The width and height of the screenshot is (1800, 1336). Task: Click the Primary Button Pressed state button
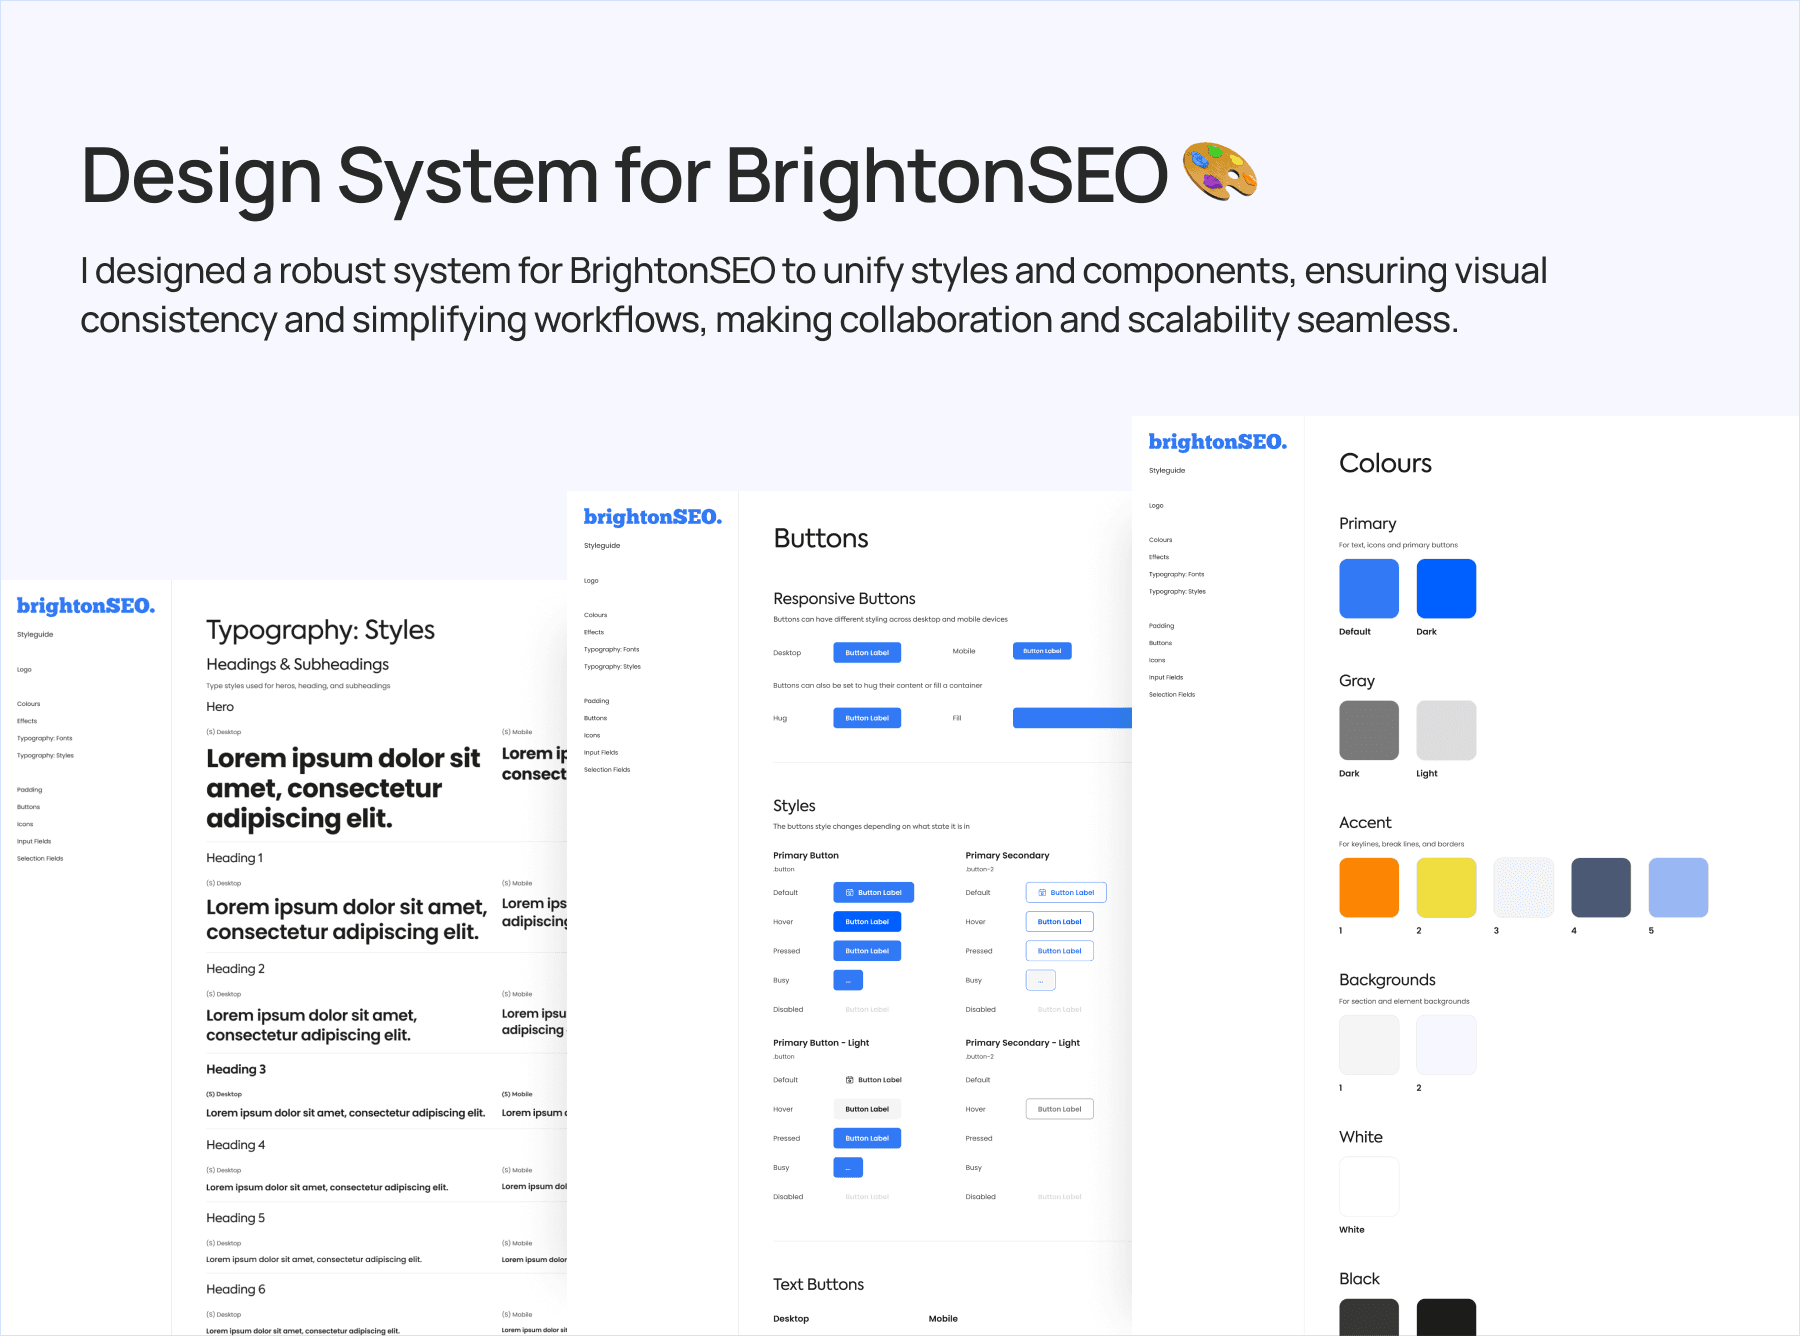[x=867, y=951]
